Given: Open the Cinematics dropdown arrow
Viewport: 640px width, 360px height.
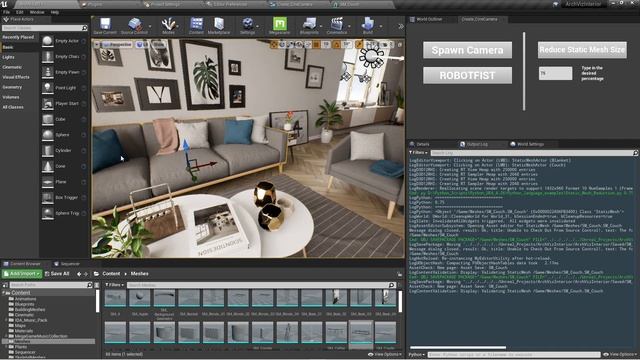Looking at the screenshot, I should pyautogui.click(x=349, y=26).
